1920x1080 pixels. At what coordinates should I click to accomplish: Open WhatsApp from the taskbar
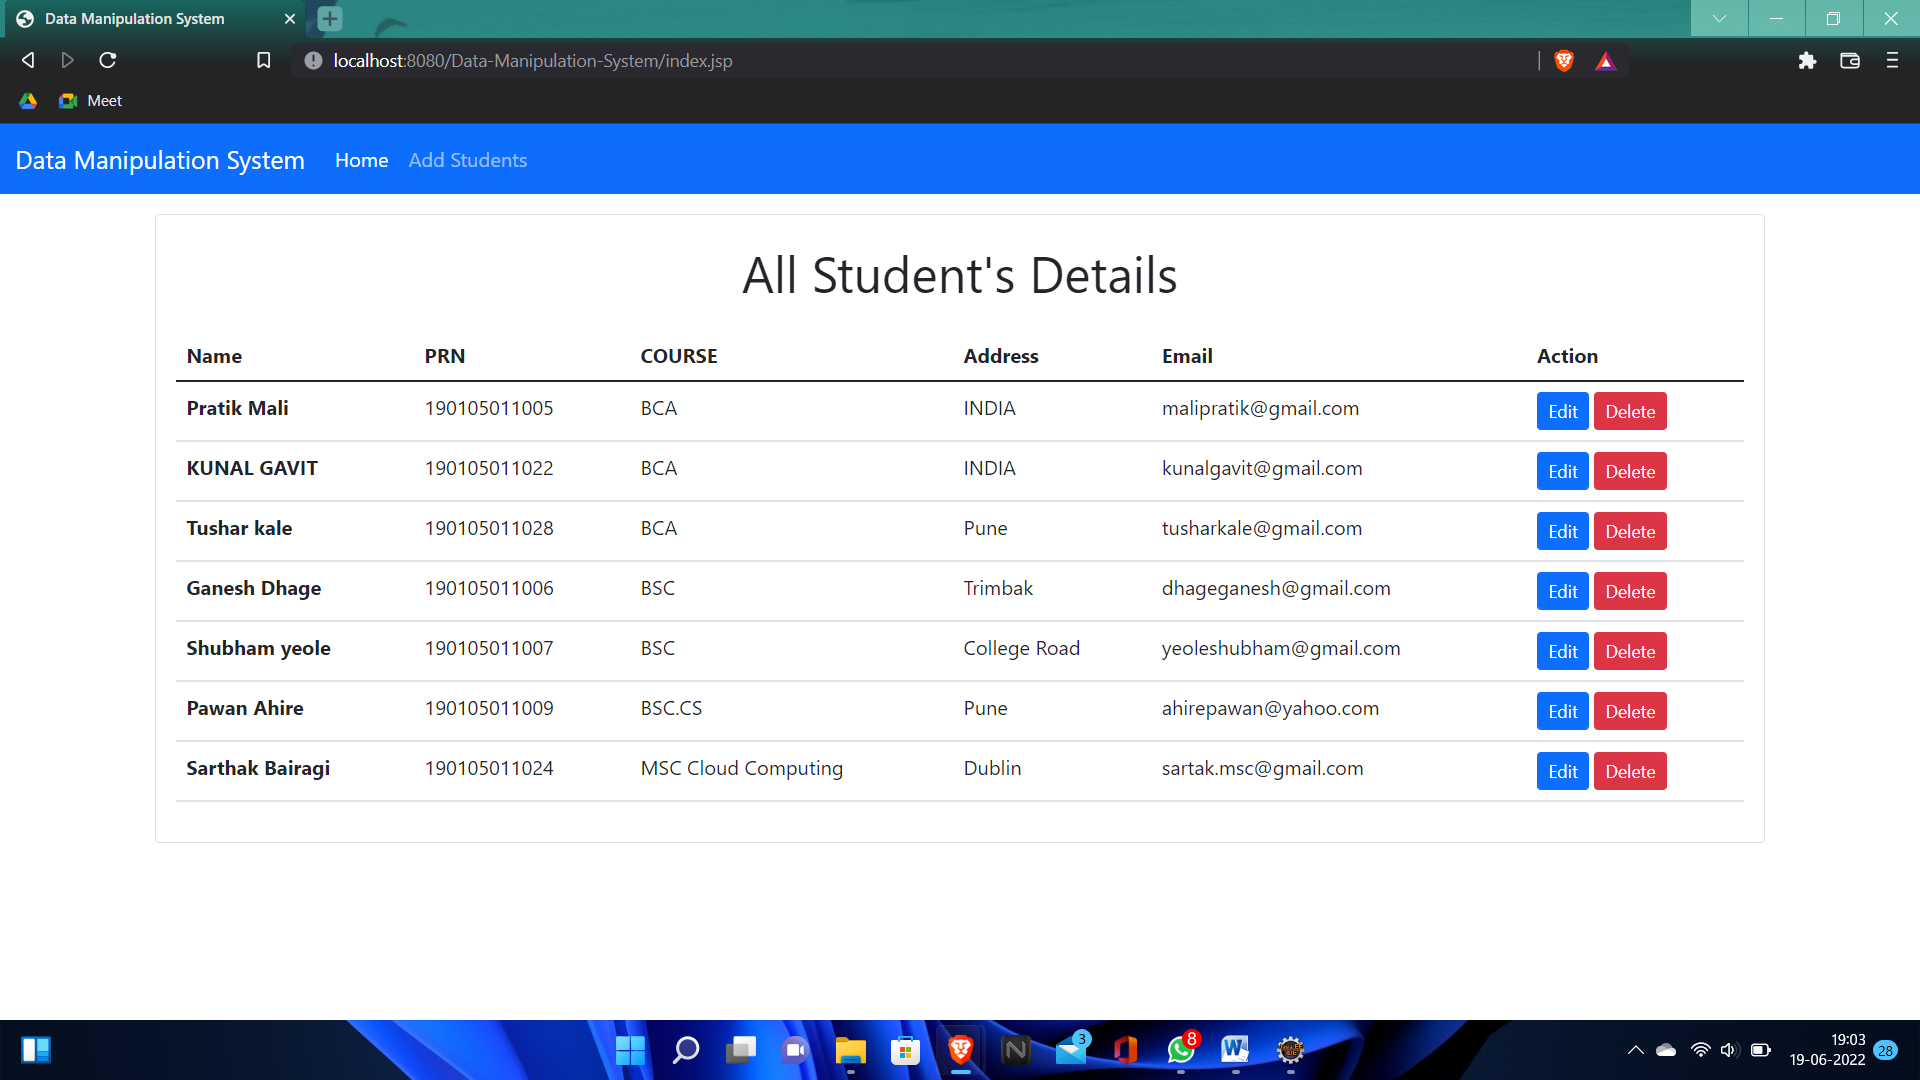1181,1050
